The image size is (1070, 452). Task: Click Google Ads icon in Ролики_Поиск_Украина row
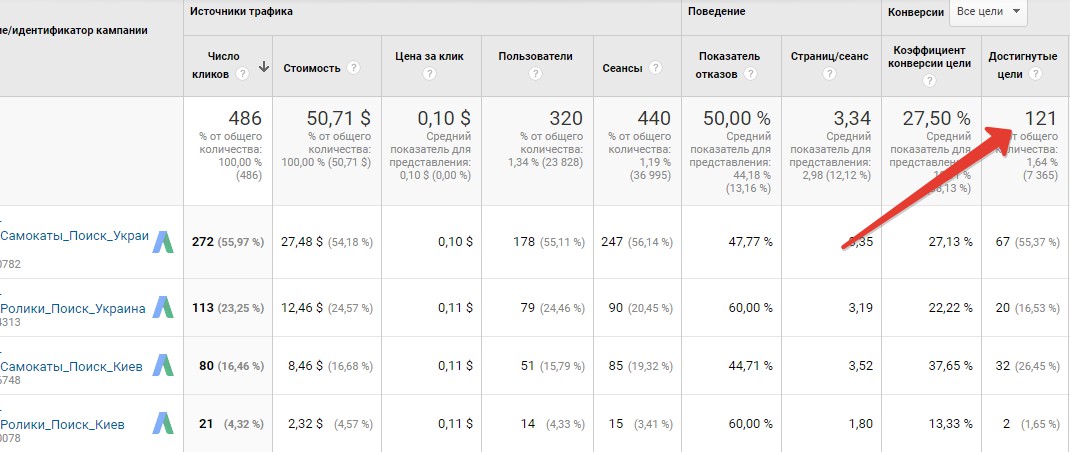click(163, 307)
